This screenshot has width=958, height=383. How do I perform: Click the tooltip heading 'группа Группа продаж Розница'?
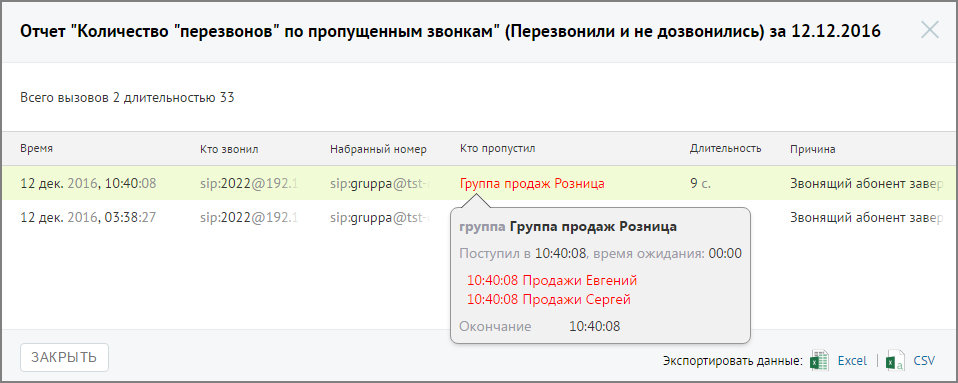pyautogui.click(x=568, y=227)
